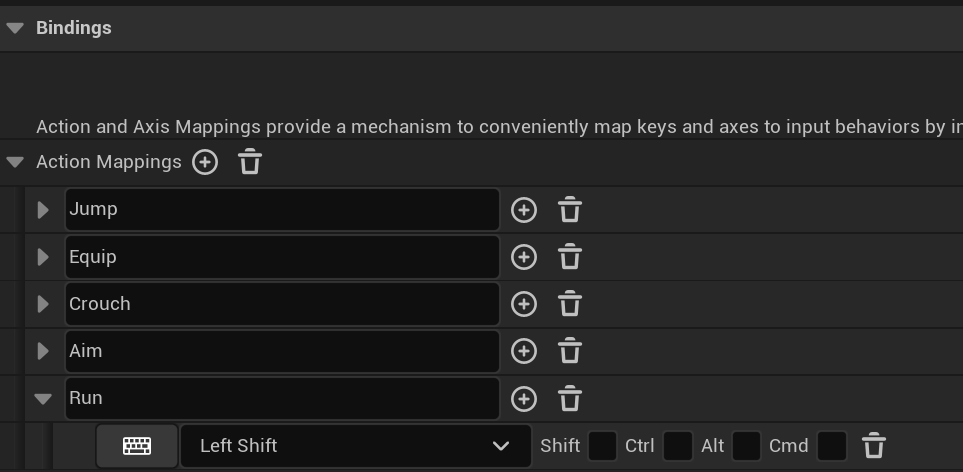Delete the Run action mapping
The image size is (963, 472).
click(570, 398)
